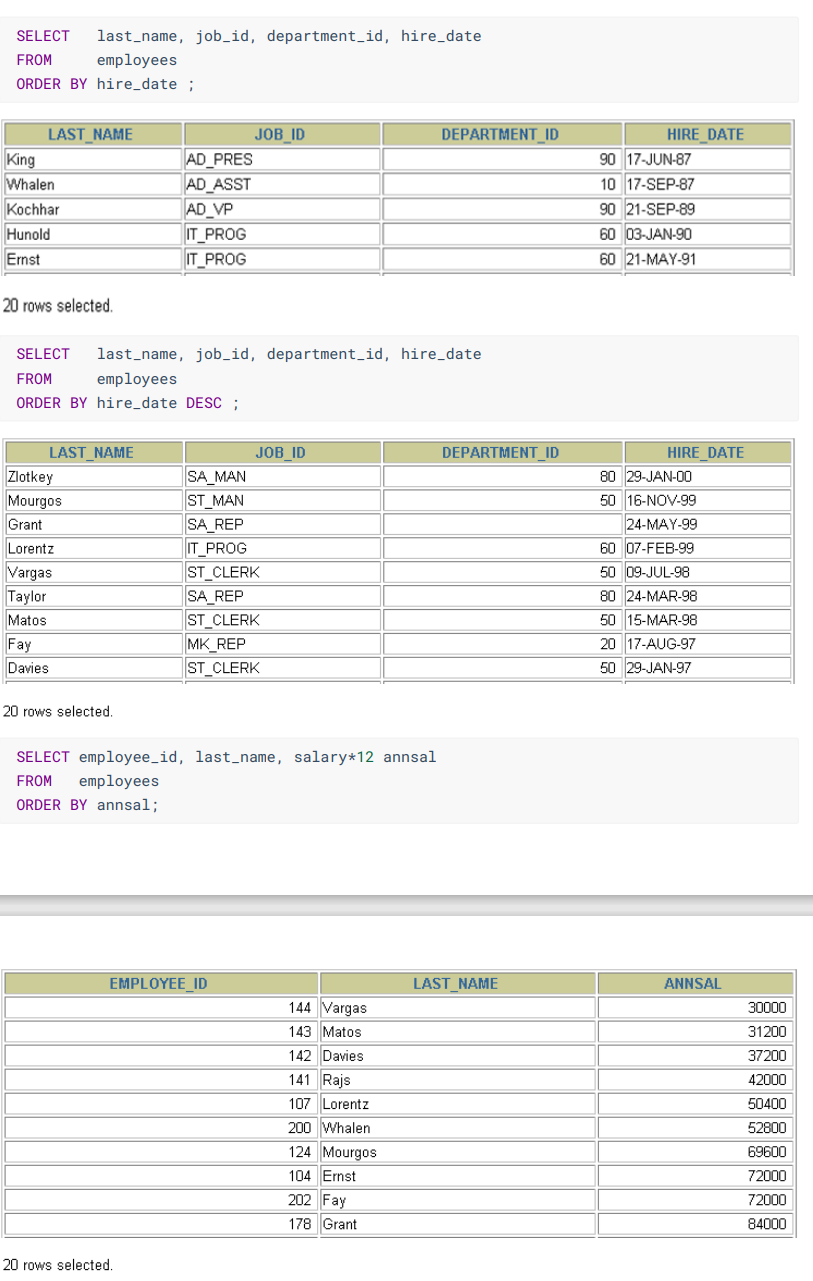The height and width of the screenshot is (1281, 813).
Task: Select Lorentz in the 07-FEB-99 row
Action: [93, 549]
